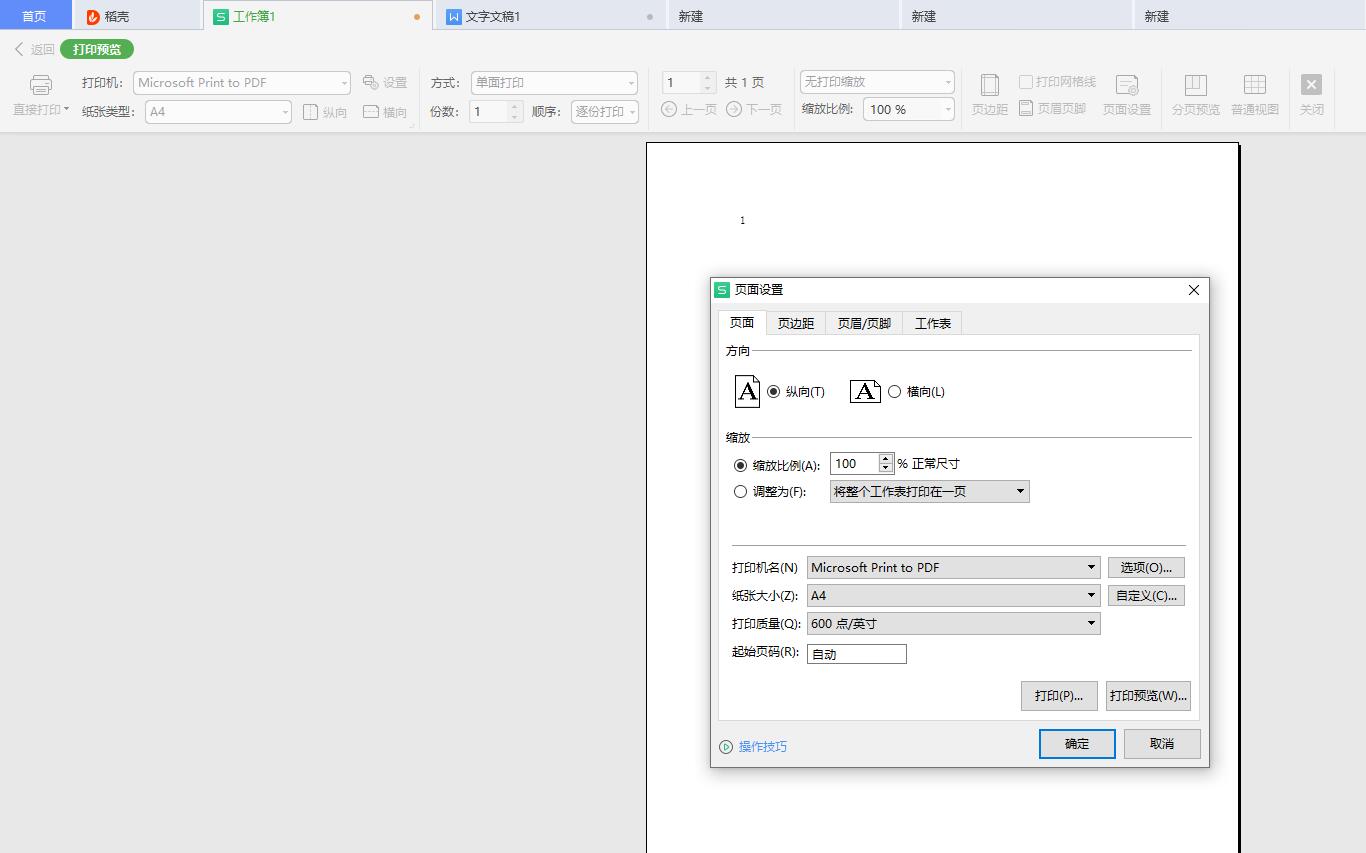Click the landscape page A icon
The image size is (1366, 853).
[865, 391]
